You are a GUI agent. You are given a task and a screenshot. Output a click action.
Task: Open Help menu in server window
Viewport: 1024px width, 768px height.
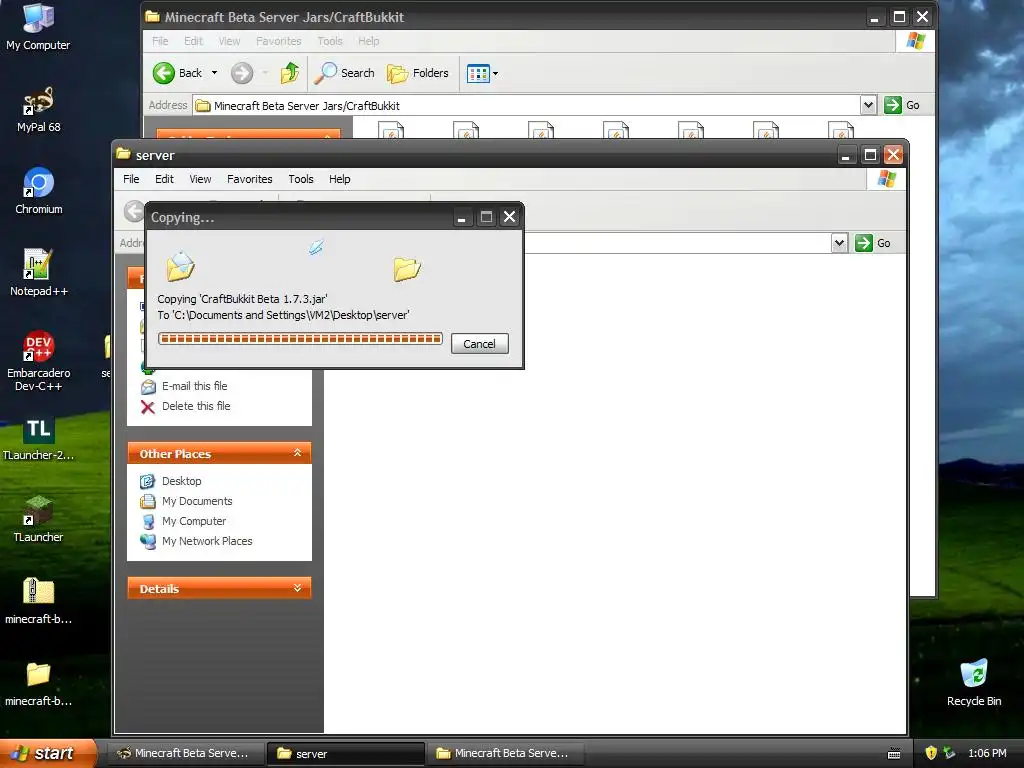[x=340, y=179]
